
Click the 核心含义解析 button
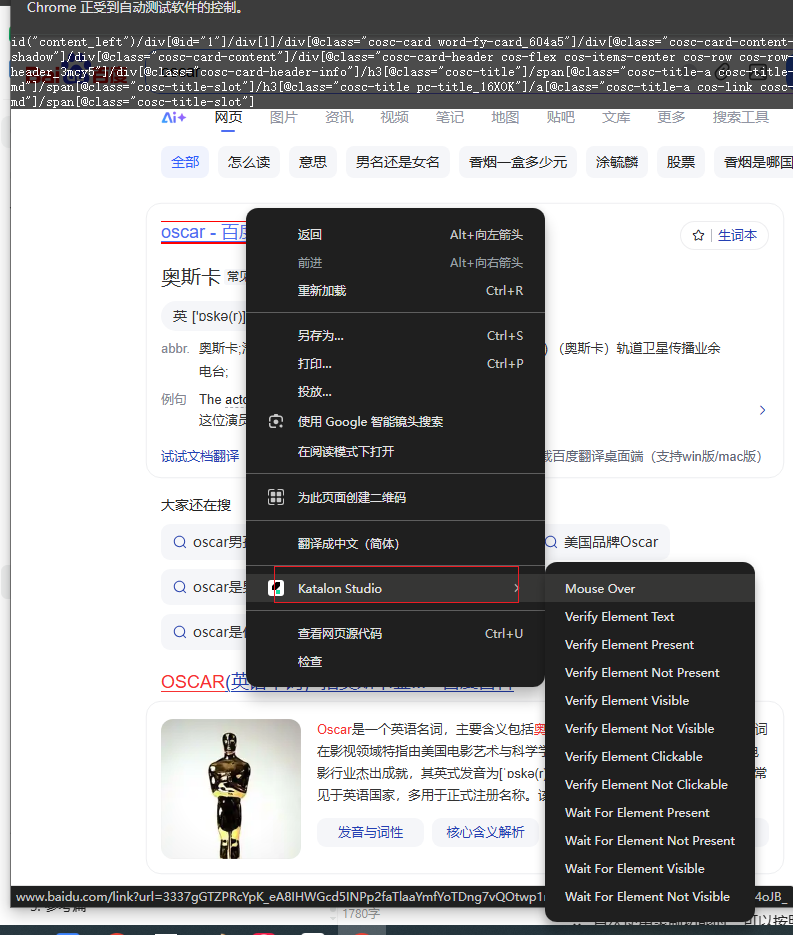(485, 832)
